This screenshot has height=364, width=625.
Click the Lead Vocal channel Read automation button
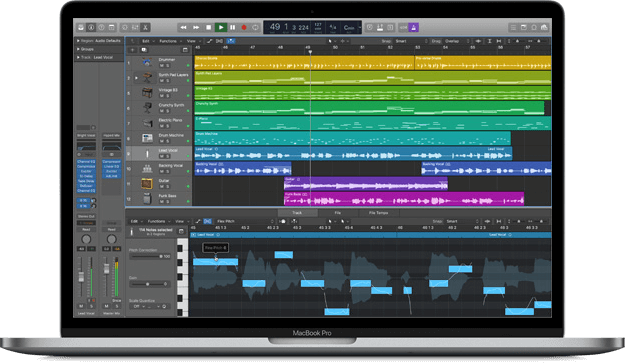[x=86, y=230]
